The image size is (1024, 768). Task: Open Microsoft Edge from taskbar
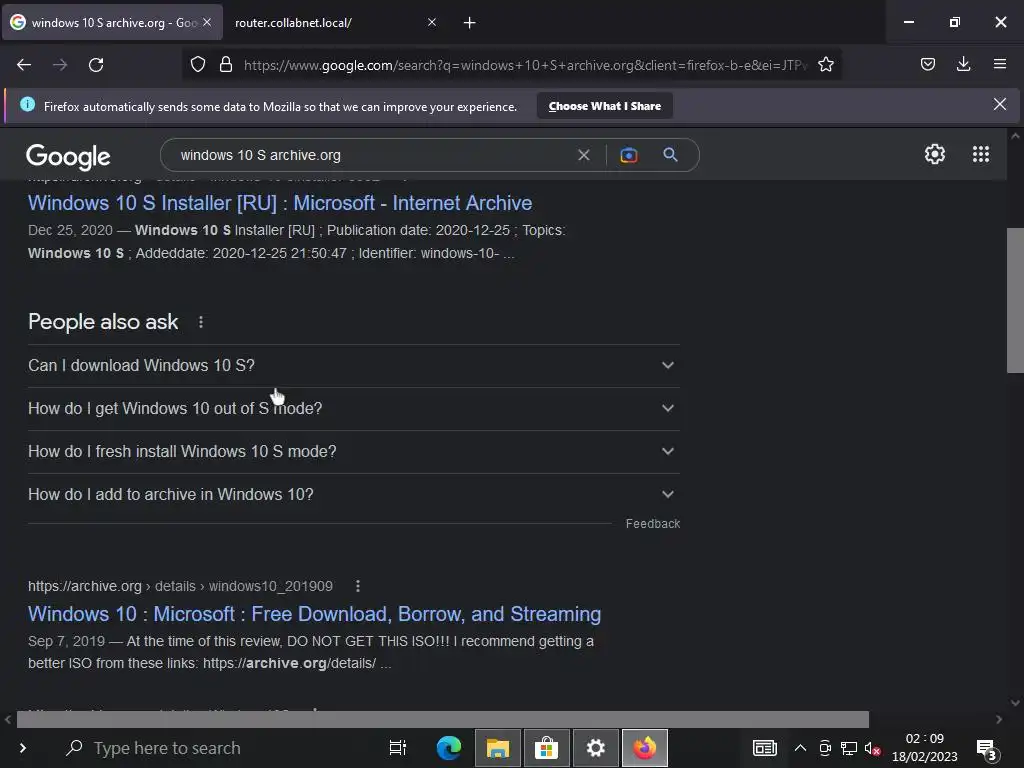coord(449,748)
